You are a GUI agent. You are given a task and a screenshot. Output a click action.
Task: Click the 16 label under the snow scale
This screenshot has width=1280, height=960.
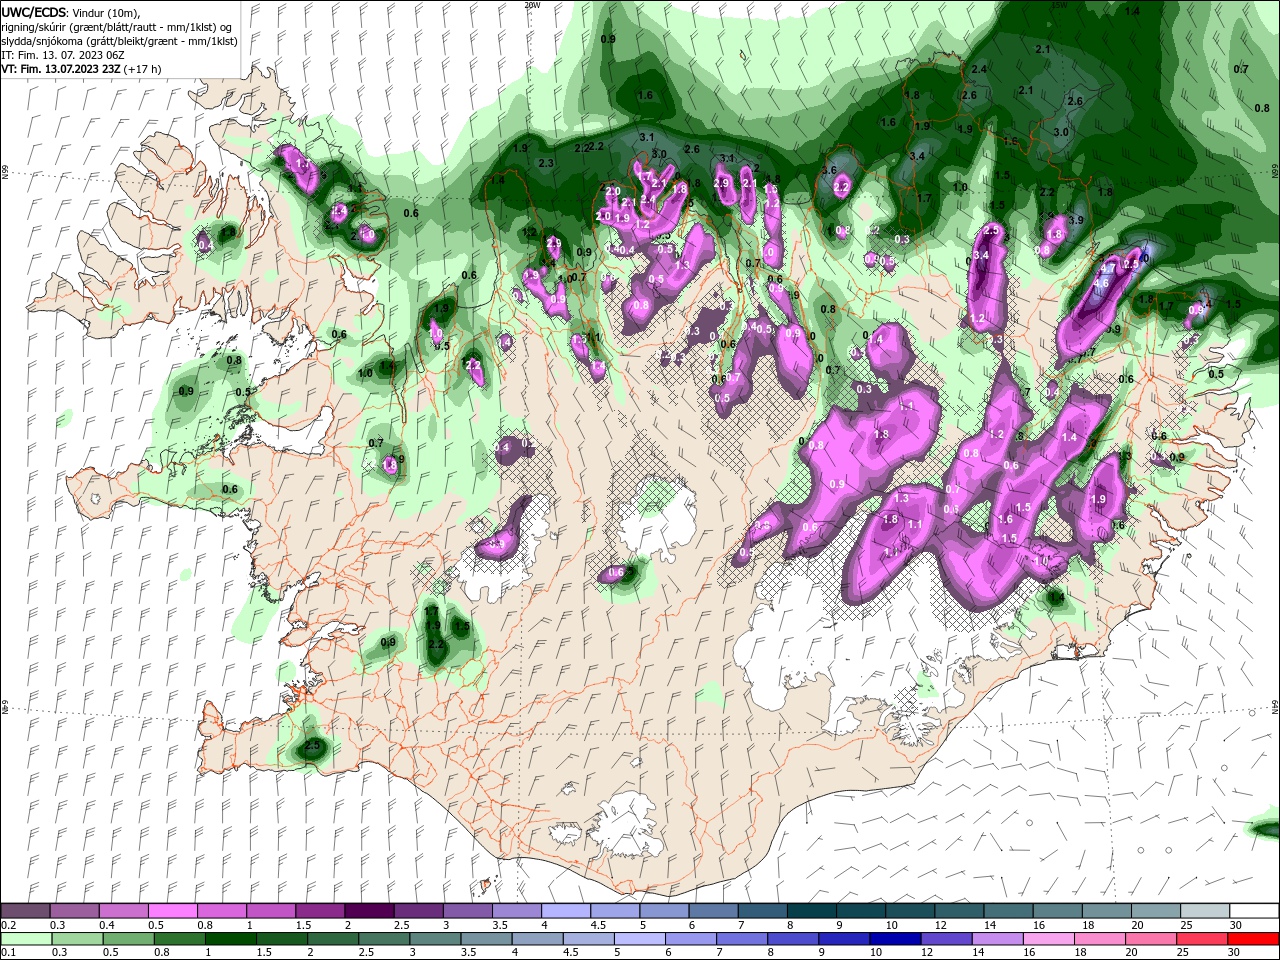pyautogui.click(x=1038, y=925)
